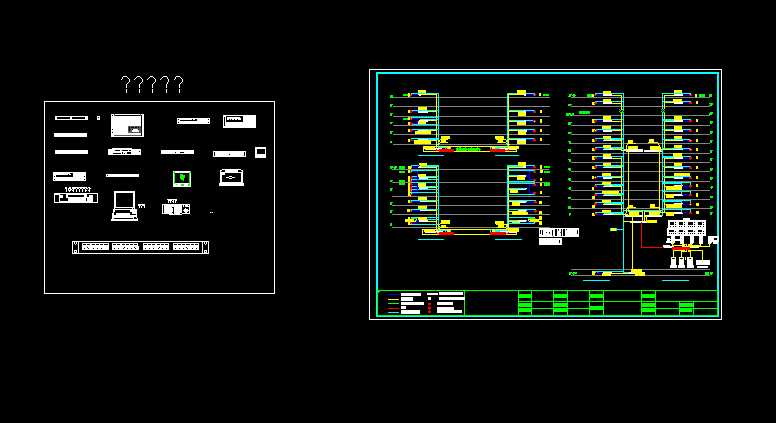The height and width of the screenshot is (423, 776).
Task: Pick the rack device labeled "10???????"
Action: coord(76,198)
